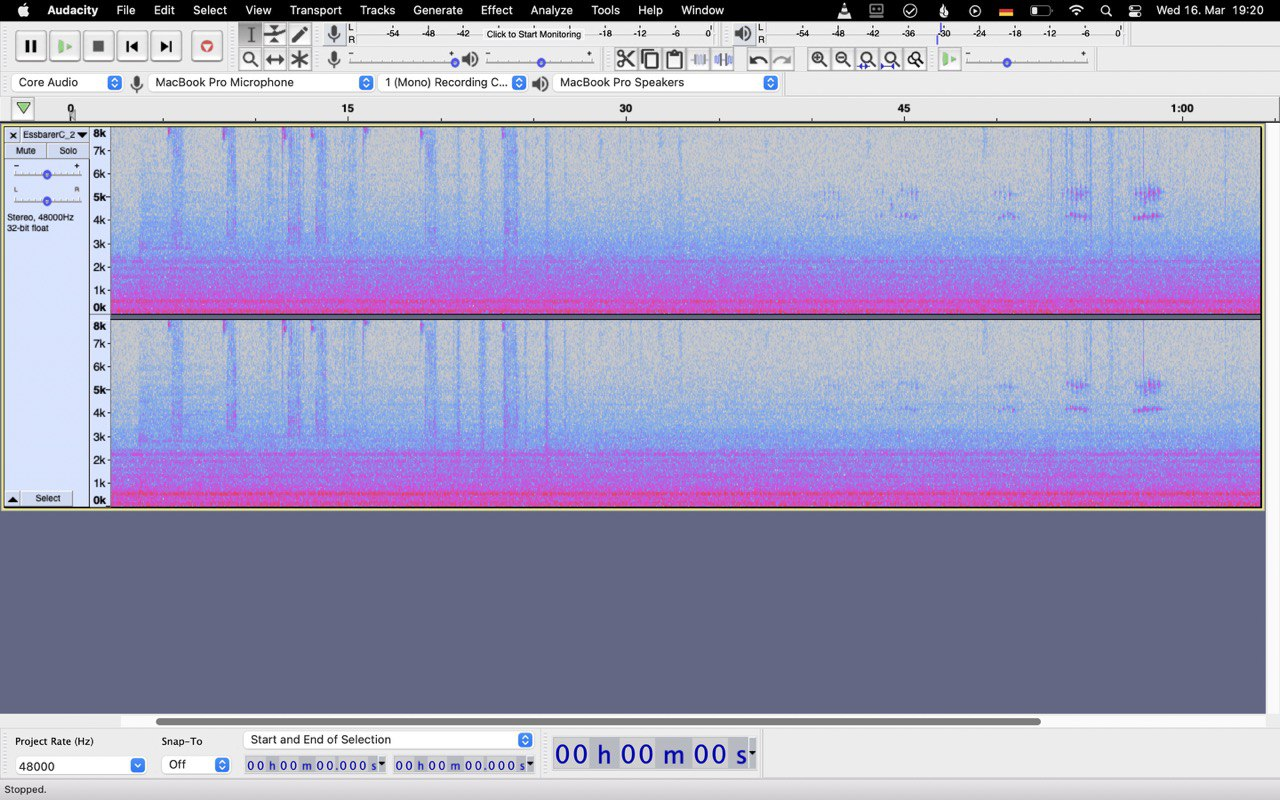The image size is (1280, 800).
Task: Open the Effect menu
Action: tap(496, 10)
